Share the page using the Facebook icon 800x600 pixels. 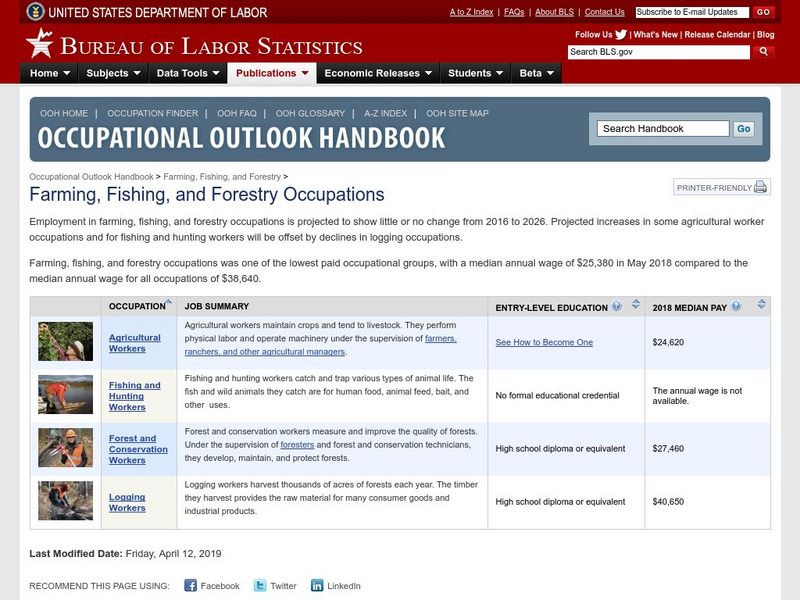[x=190, y=585]
